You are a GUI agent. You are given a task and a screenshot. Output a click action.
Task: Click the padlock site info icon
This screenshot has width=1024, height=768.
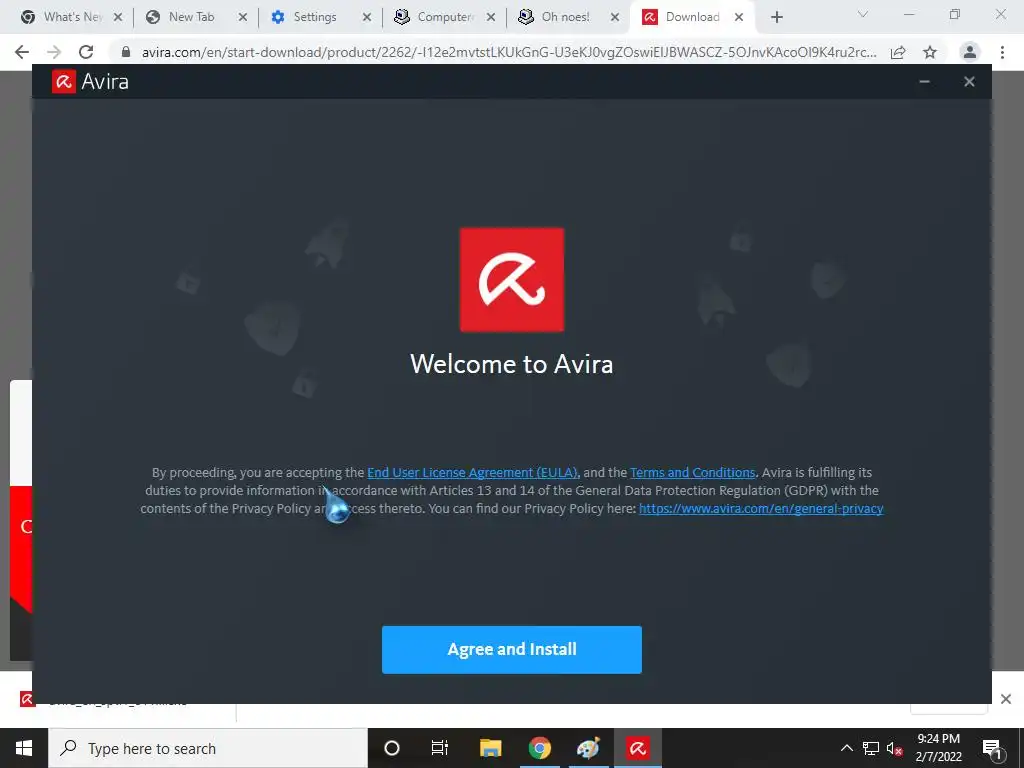tap(126, 52)
